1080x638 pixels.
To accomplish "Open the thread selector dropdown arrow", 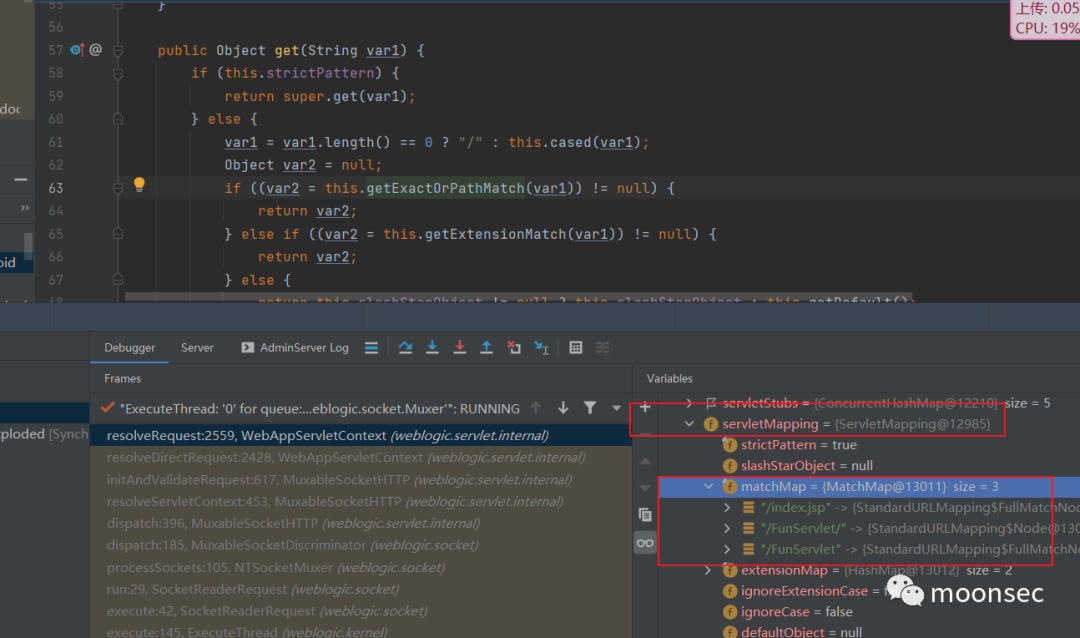I will coord(616,409).
